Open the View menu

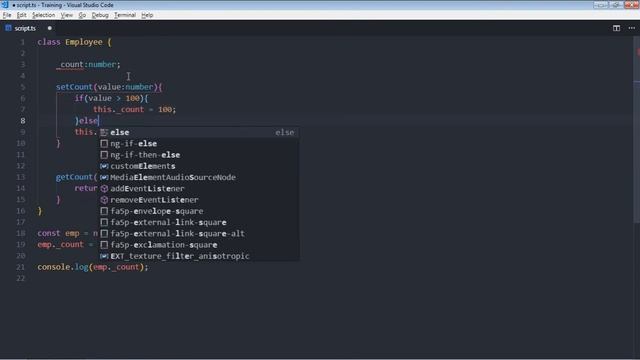[x=67, y=15]
